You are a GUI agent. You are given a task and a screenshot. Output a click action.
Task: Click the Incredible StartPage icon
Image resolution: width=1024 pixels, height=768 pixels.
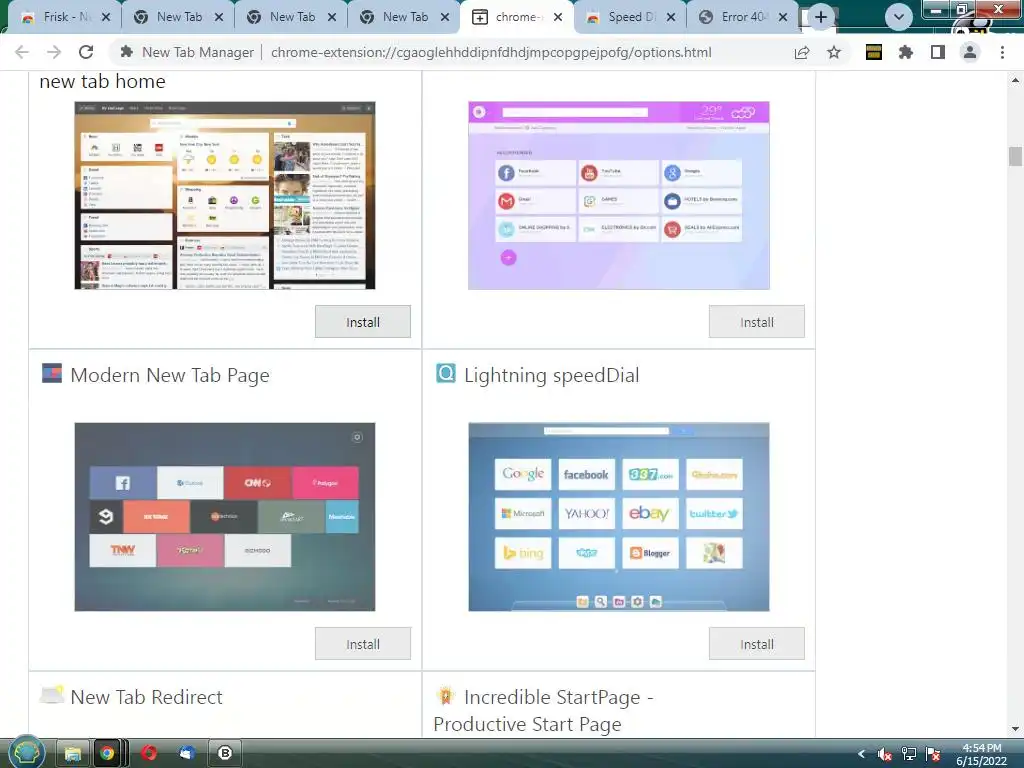pyautogui.click(x=445, y=695)
